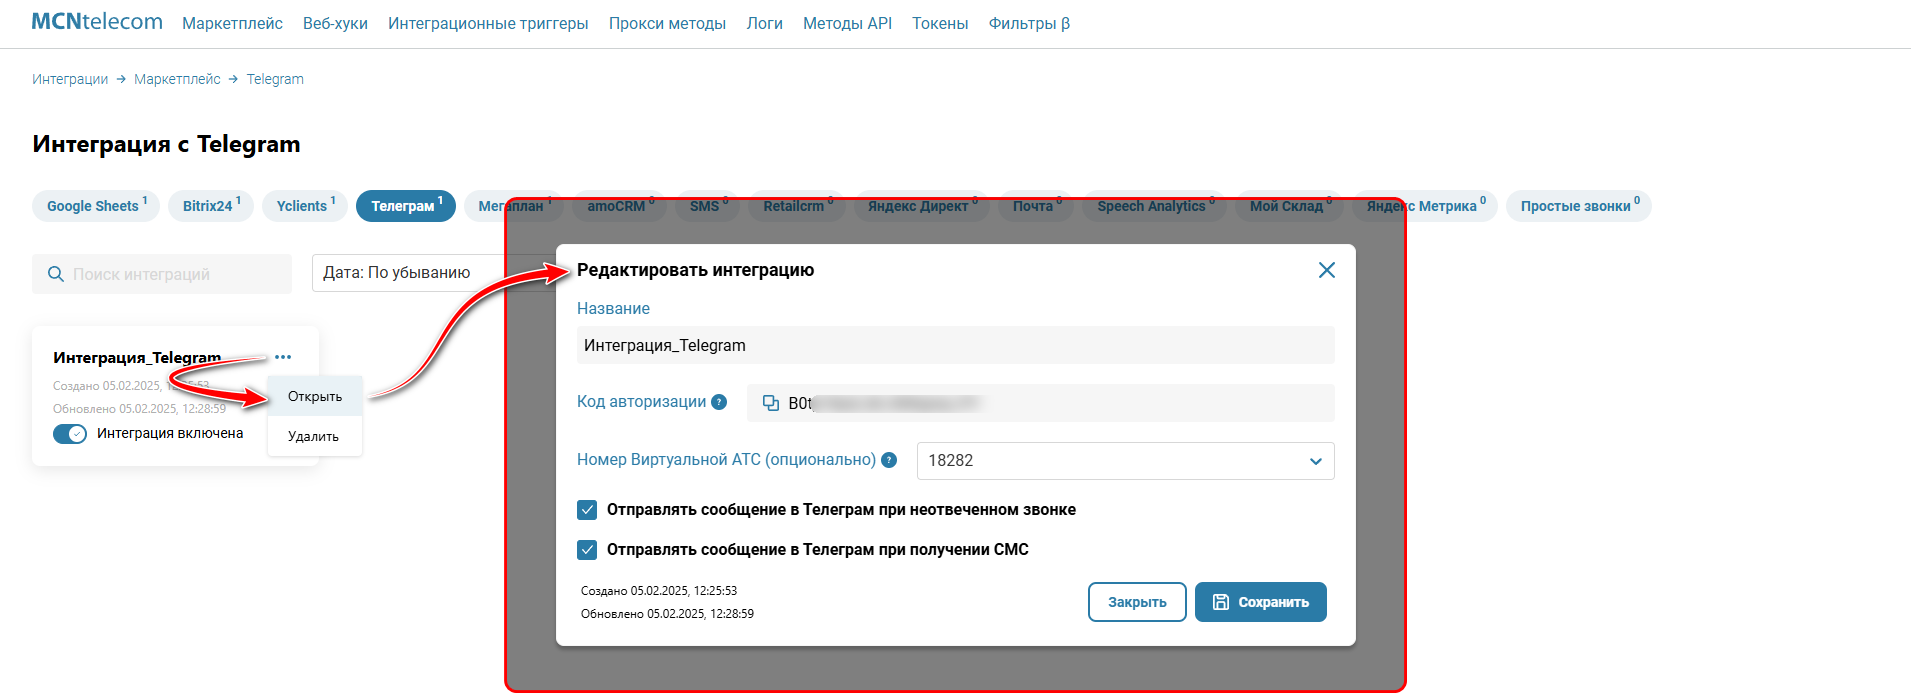Uncheck message on неотвеченном звонке checkbox
The height and width of the screenshot is (700, 1911).
[587, 510]
